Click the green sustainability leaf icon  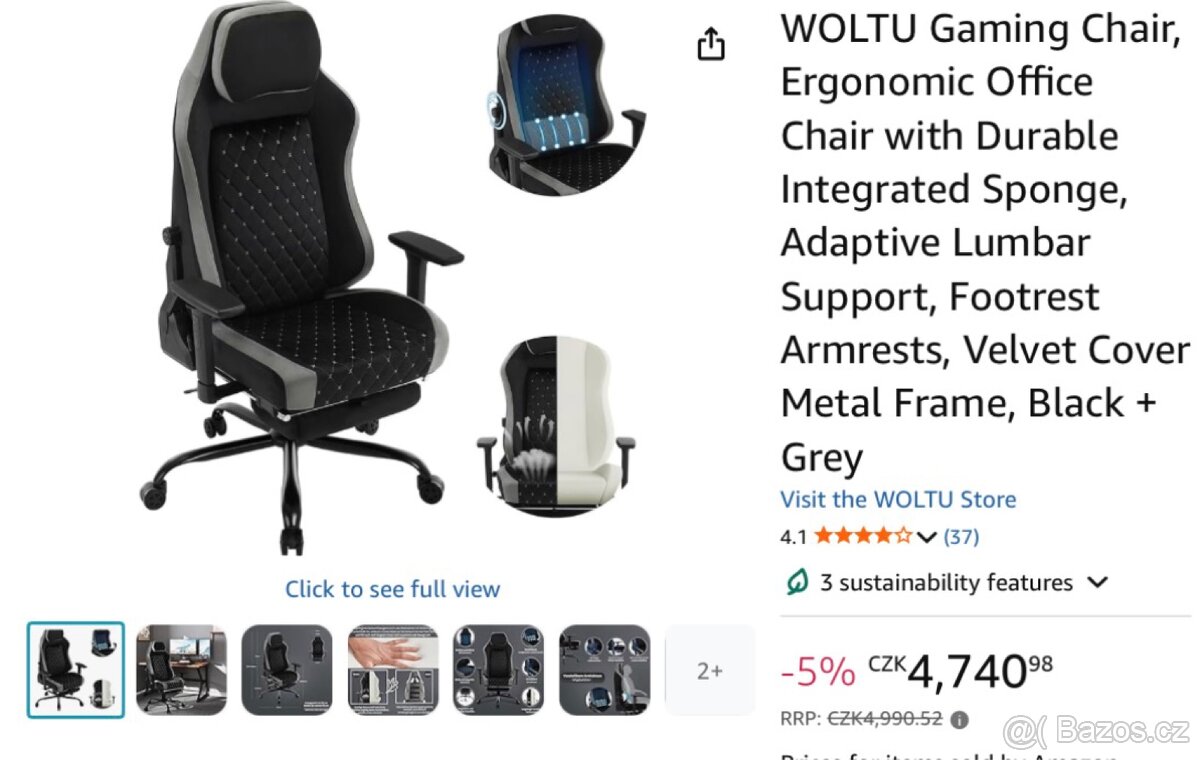796,582
